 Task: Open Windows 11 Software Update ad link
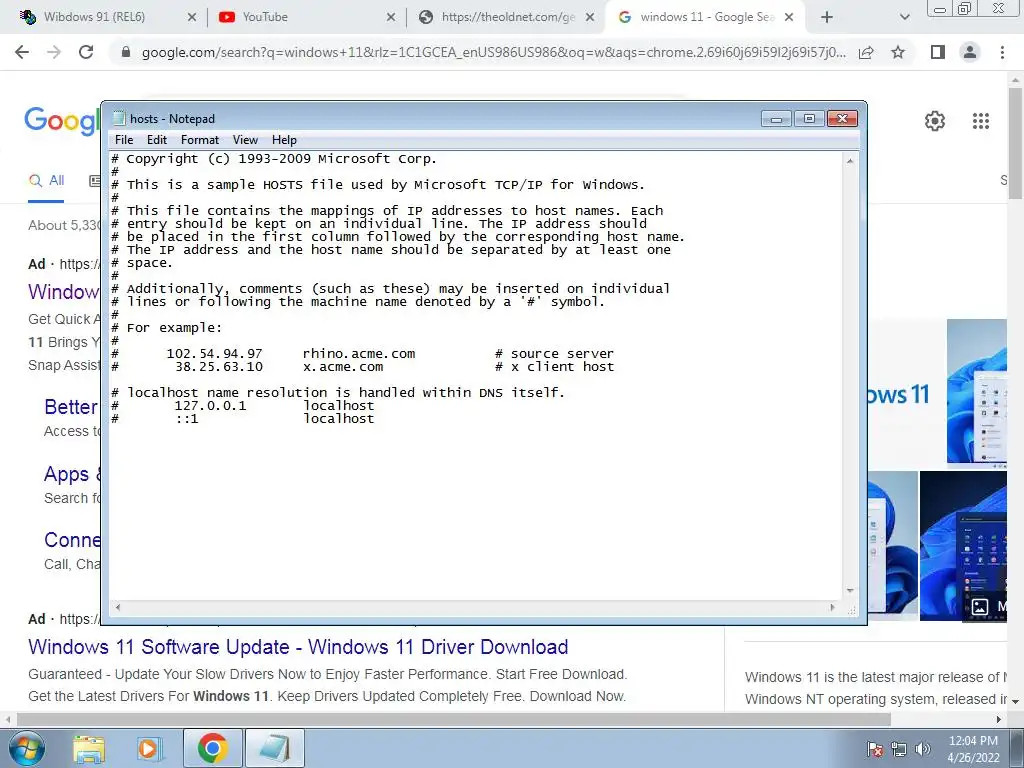(298, 647)
